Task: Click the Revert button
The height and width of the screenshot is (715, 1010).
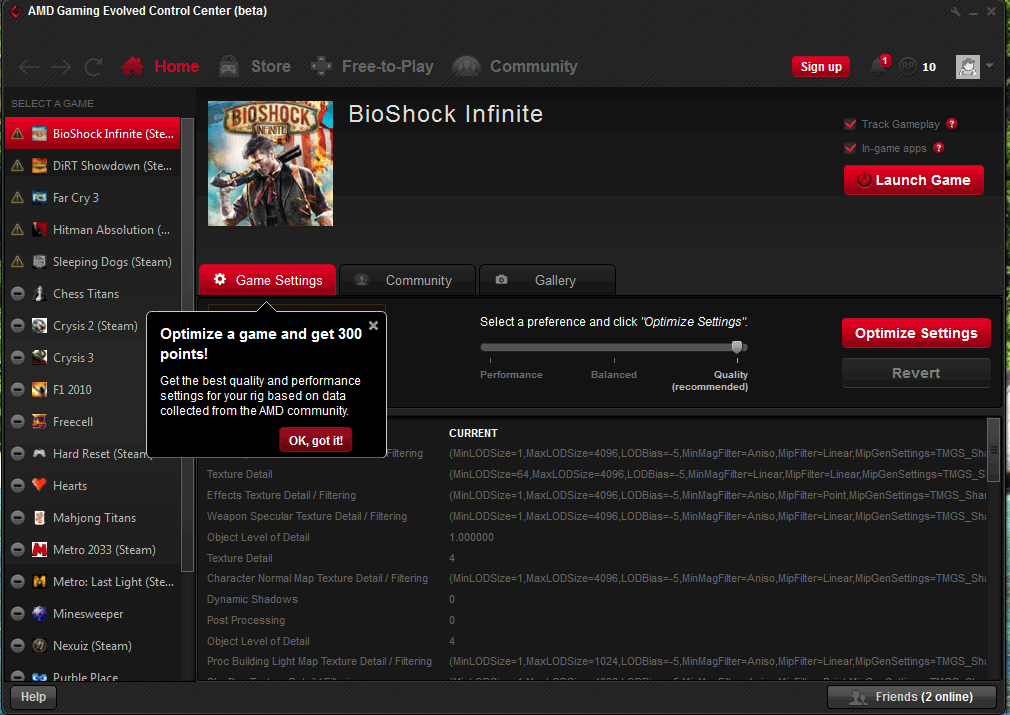Action: click(916, 373)
